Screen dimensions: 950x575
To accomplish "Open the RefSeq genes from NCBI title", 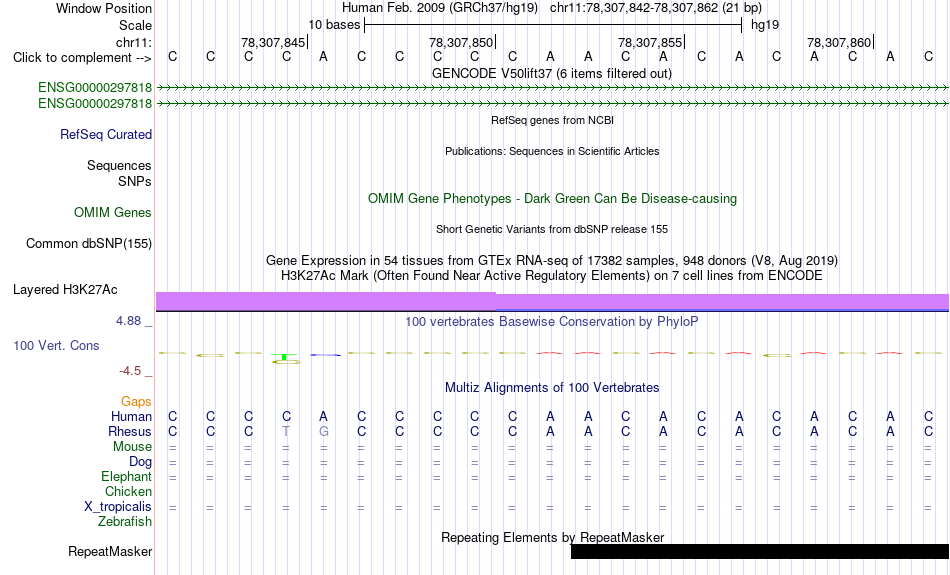I will pyautogui.click(x=552, y=120).
